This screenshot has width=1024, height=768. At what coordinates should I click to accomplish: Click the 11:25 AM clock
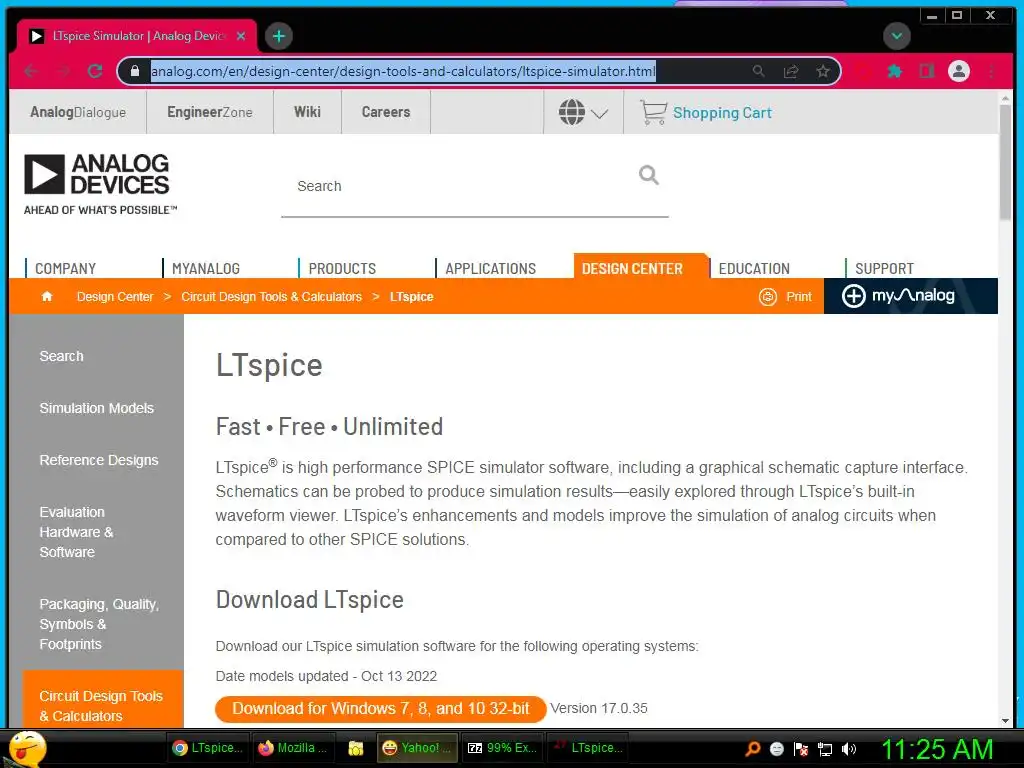937,749
